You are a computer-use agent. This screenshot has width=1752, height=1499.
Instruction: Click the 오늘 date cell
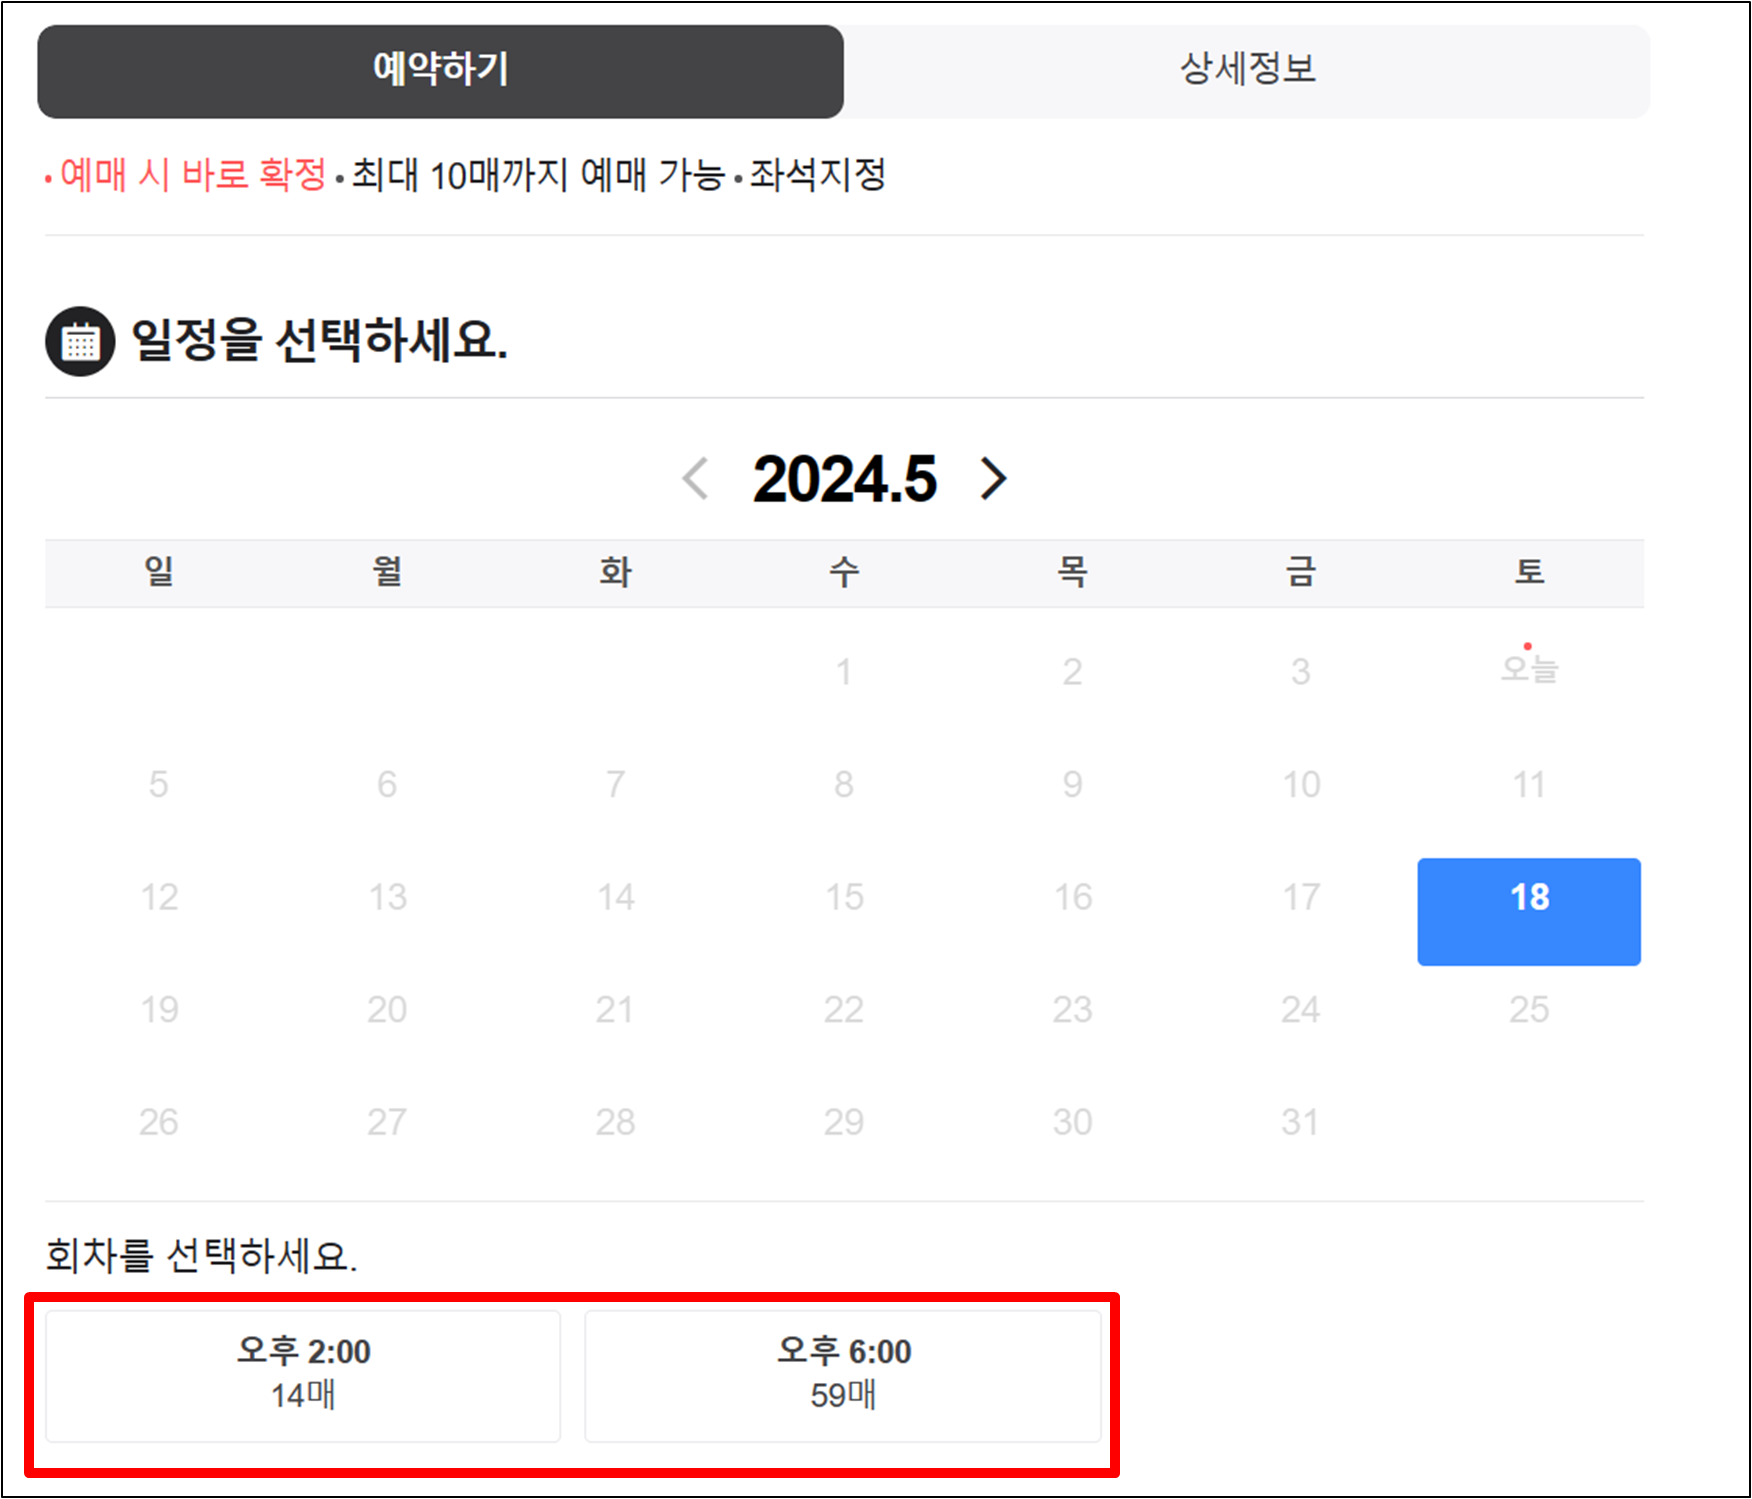[x=1529, y=667]
